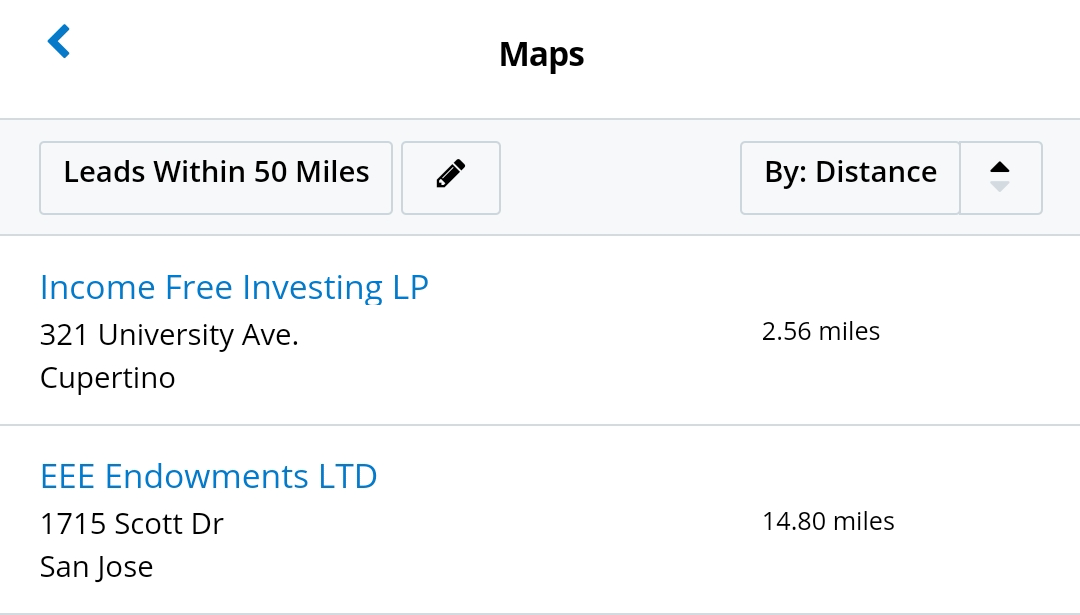Open the Leads Within 50 Miles filter
Viewport: 1080px width, 615px height.
pos(216,174)
